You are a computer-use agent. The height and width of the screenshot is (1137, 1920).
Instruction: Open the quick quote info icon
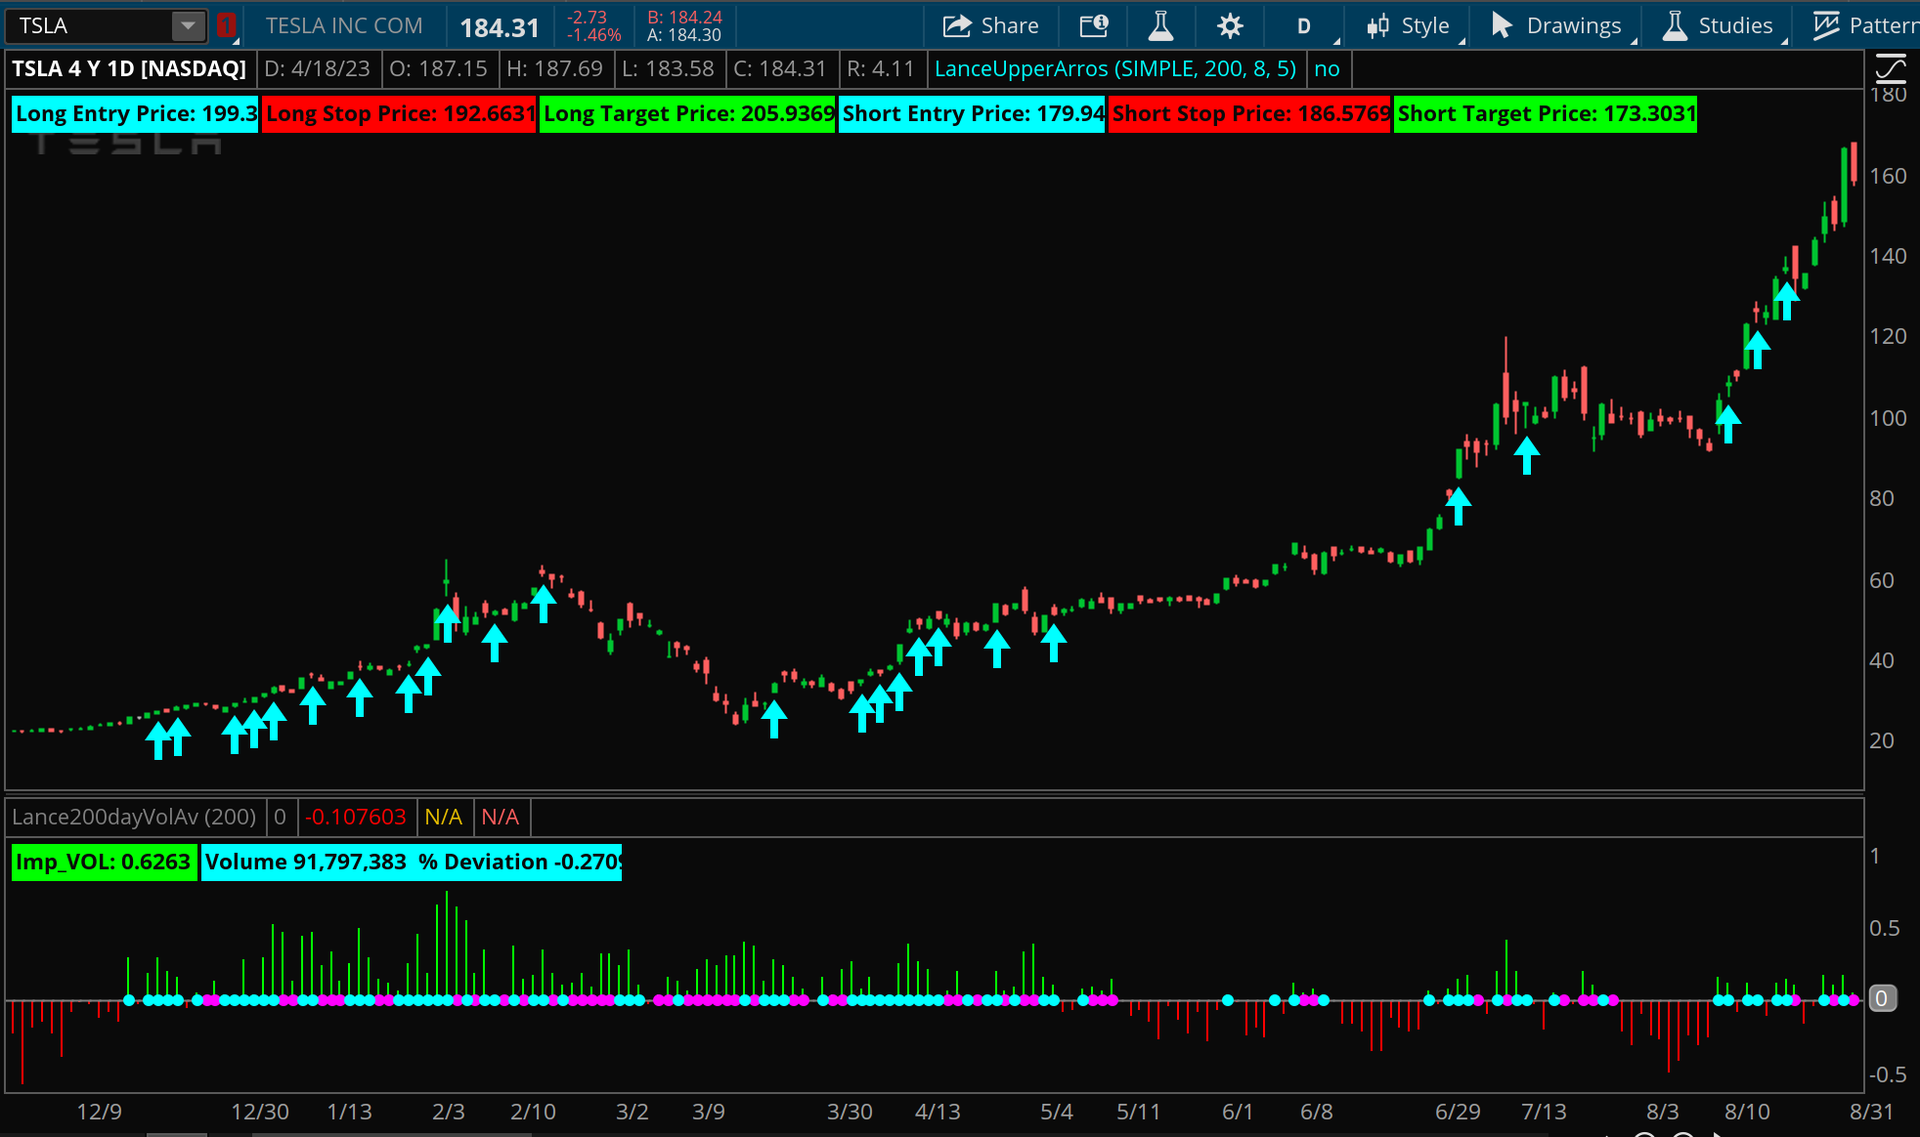coord(1094,25)
